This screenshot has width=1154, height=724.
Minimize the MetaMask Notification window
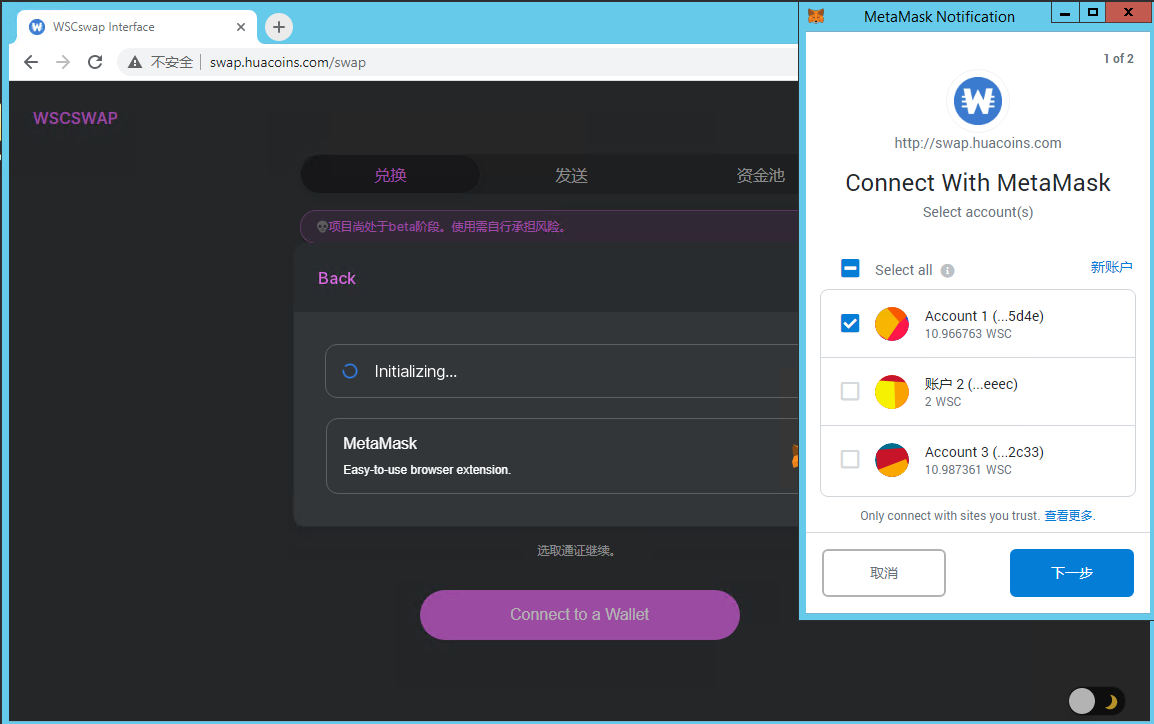coord(1064,13)
